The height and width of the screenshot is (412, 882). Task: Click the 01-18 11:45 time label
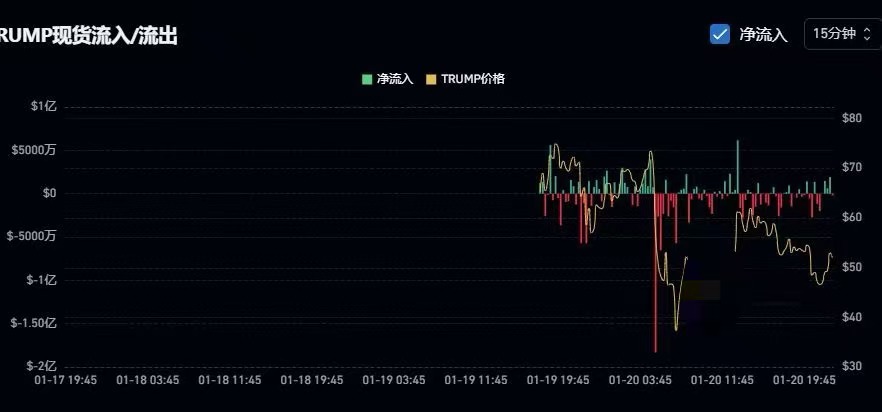tap(230, 380)
